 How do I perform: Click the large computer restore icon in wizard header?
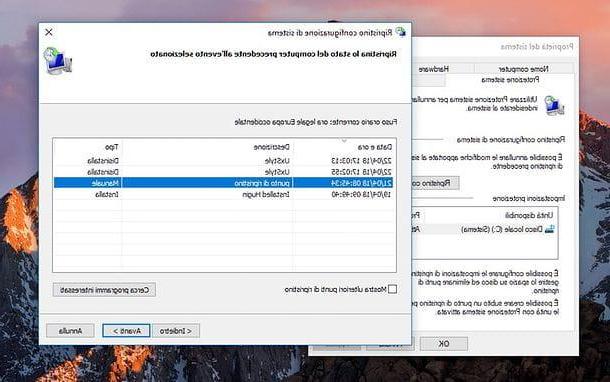[x=58, y=61]
